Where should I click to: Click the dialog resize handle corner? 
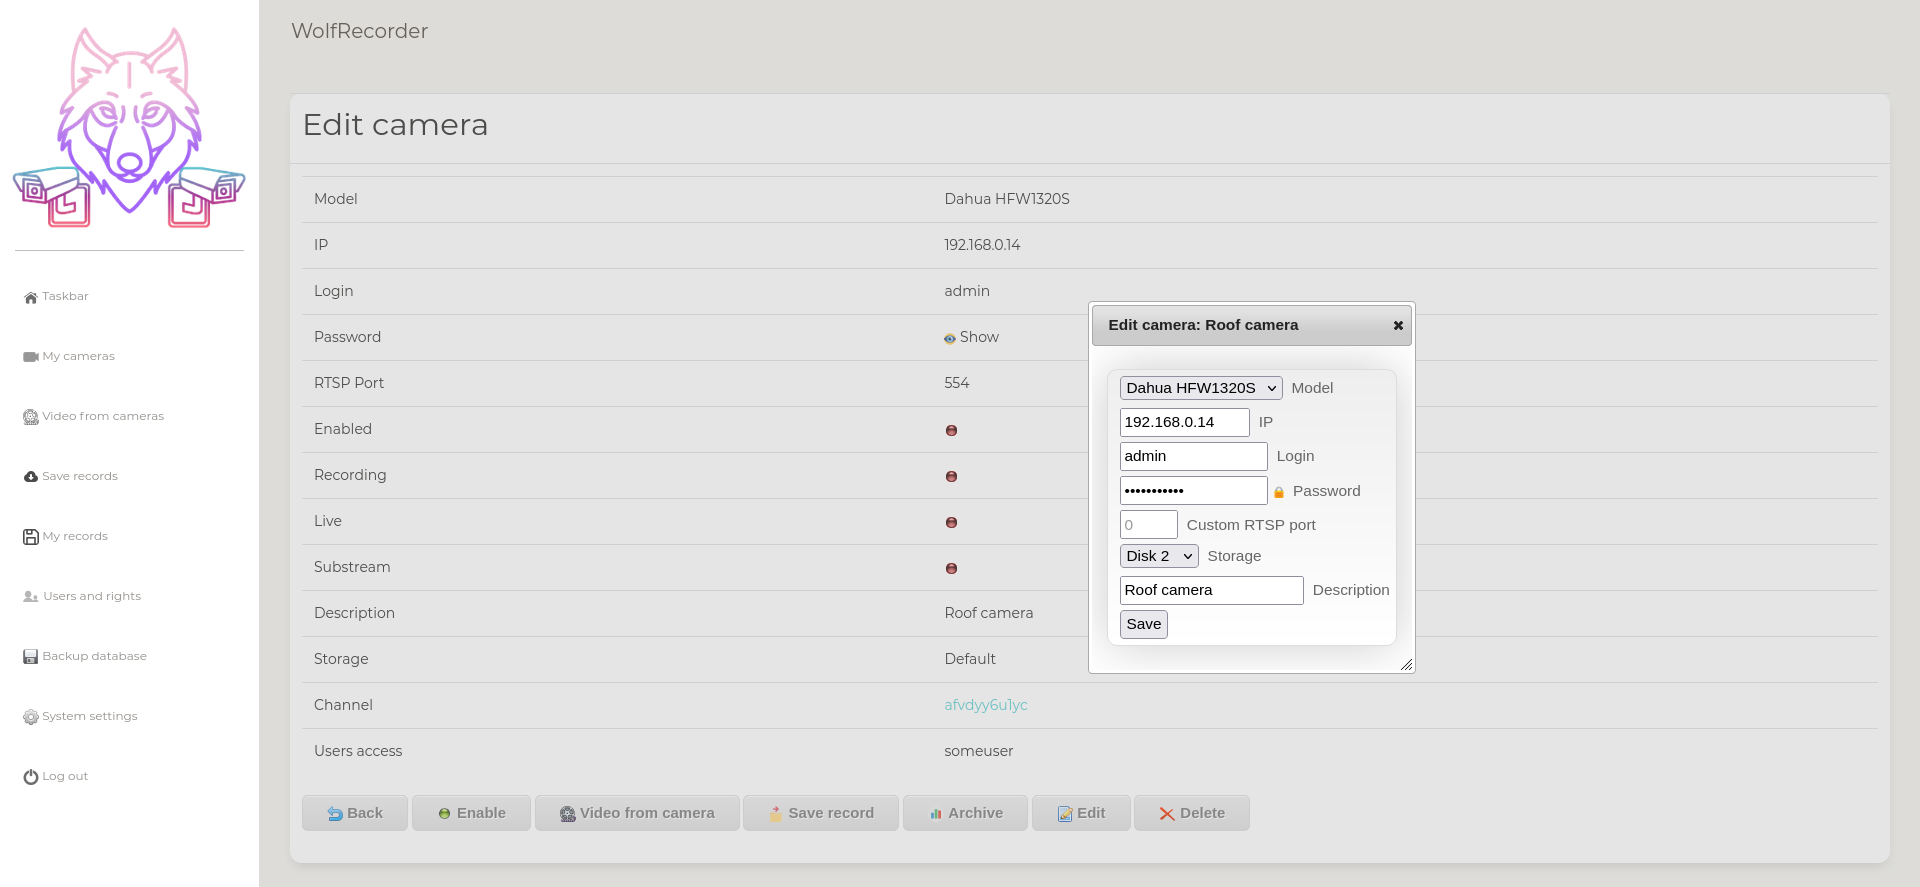(1406, 664)
